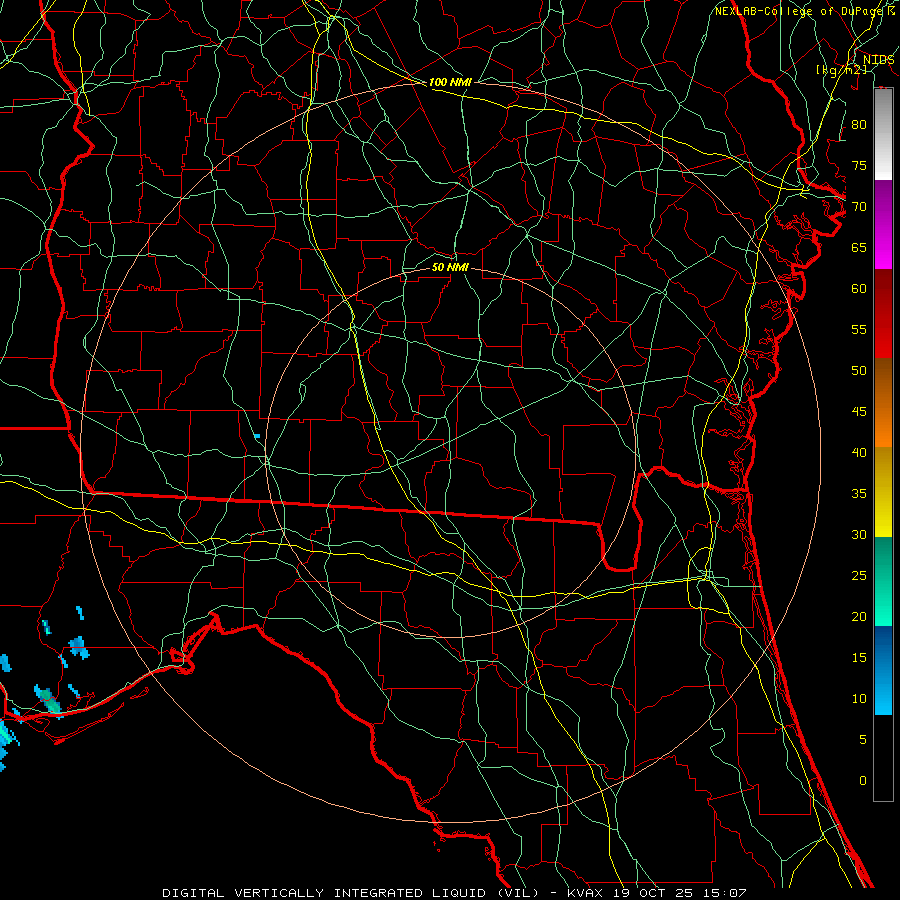Click the yellow 30-40 segment of color scale
This screenshot has height=900, width=900.
883,492
